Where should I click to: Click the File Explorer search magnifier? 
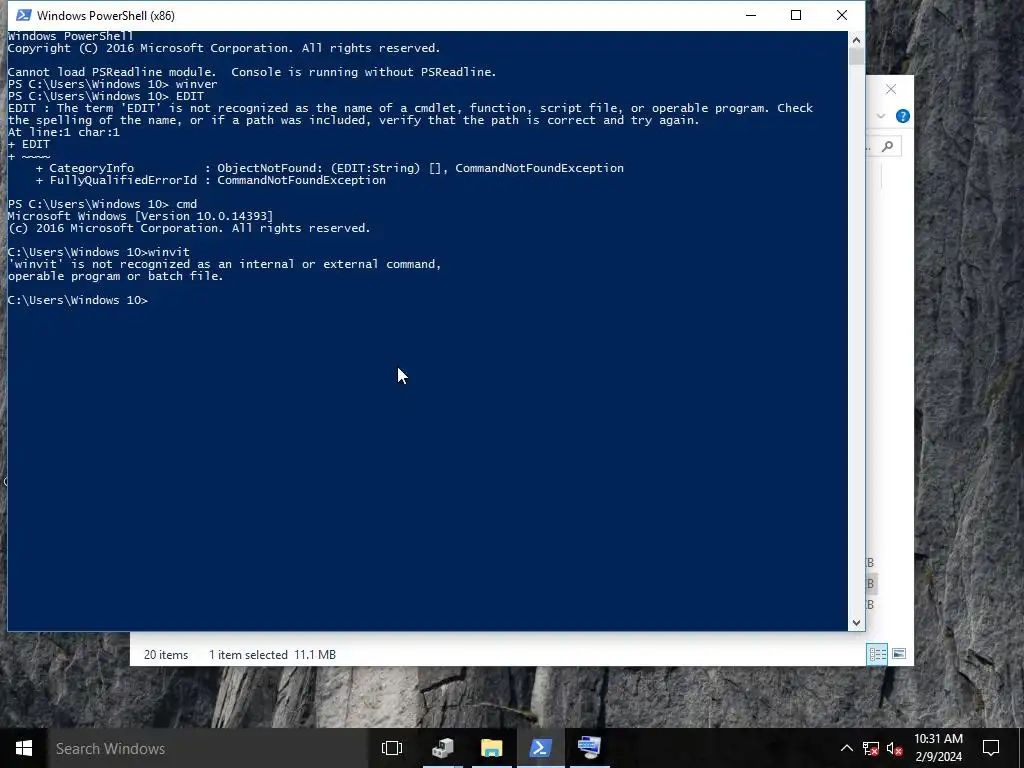coord(887,146)
